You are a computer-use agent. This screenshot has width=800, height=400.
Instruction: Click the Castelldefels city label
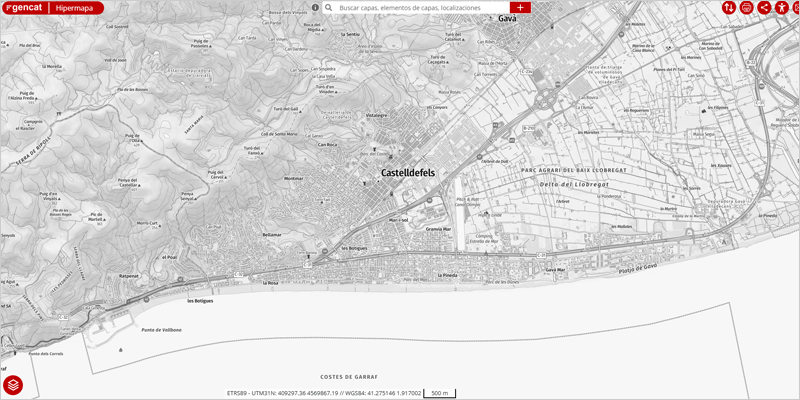tap(415, 173)
